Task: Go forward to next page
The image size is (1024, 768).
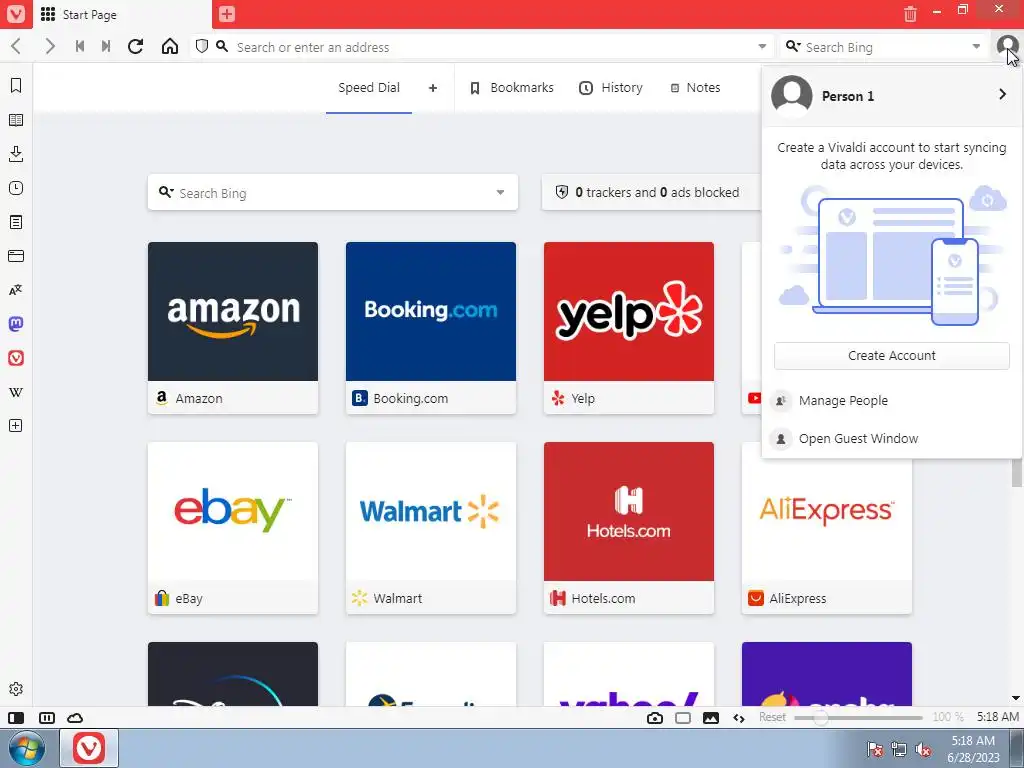Action: point(50,46)
